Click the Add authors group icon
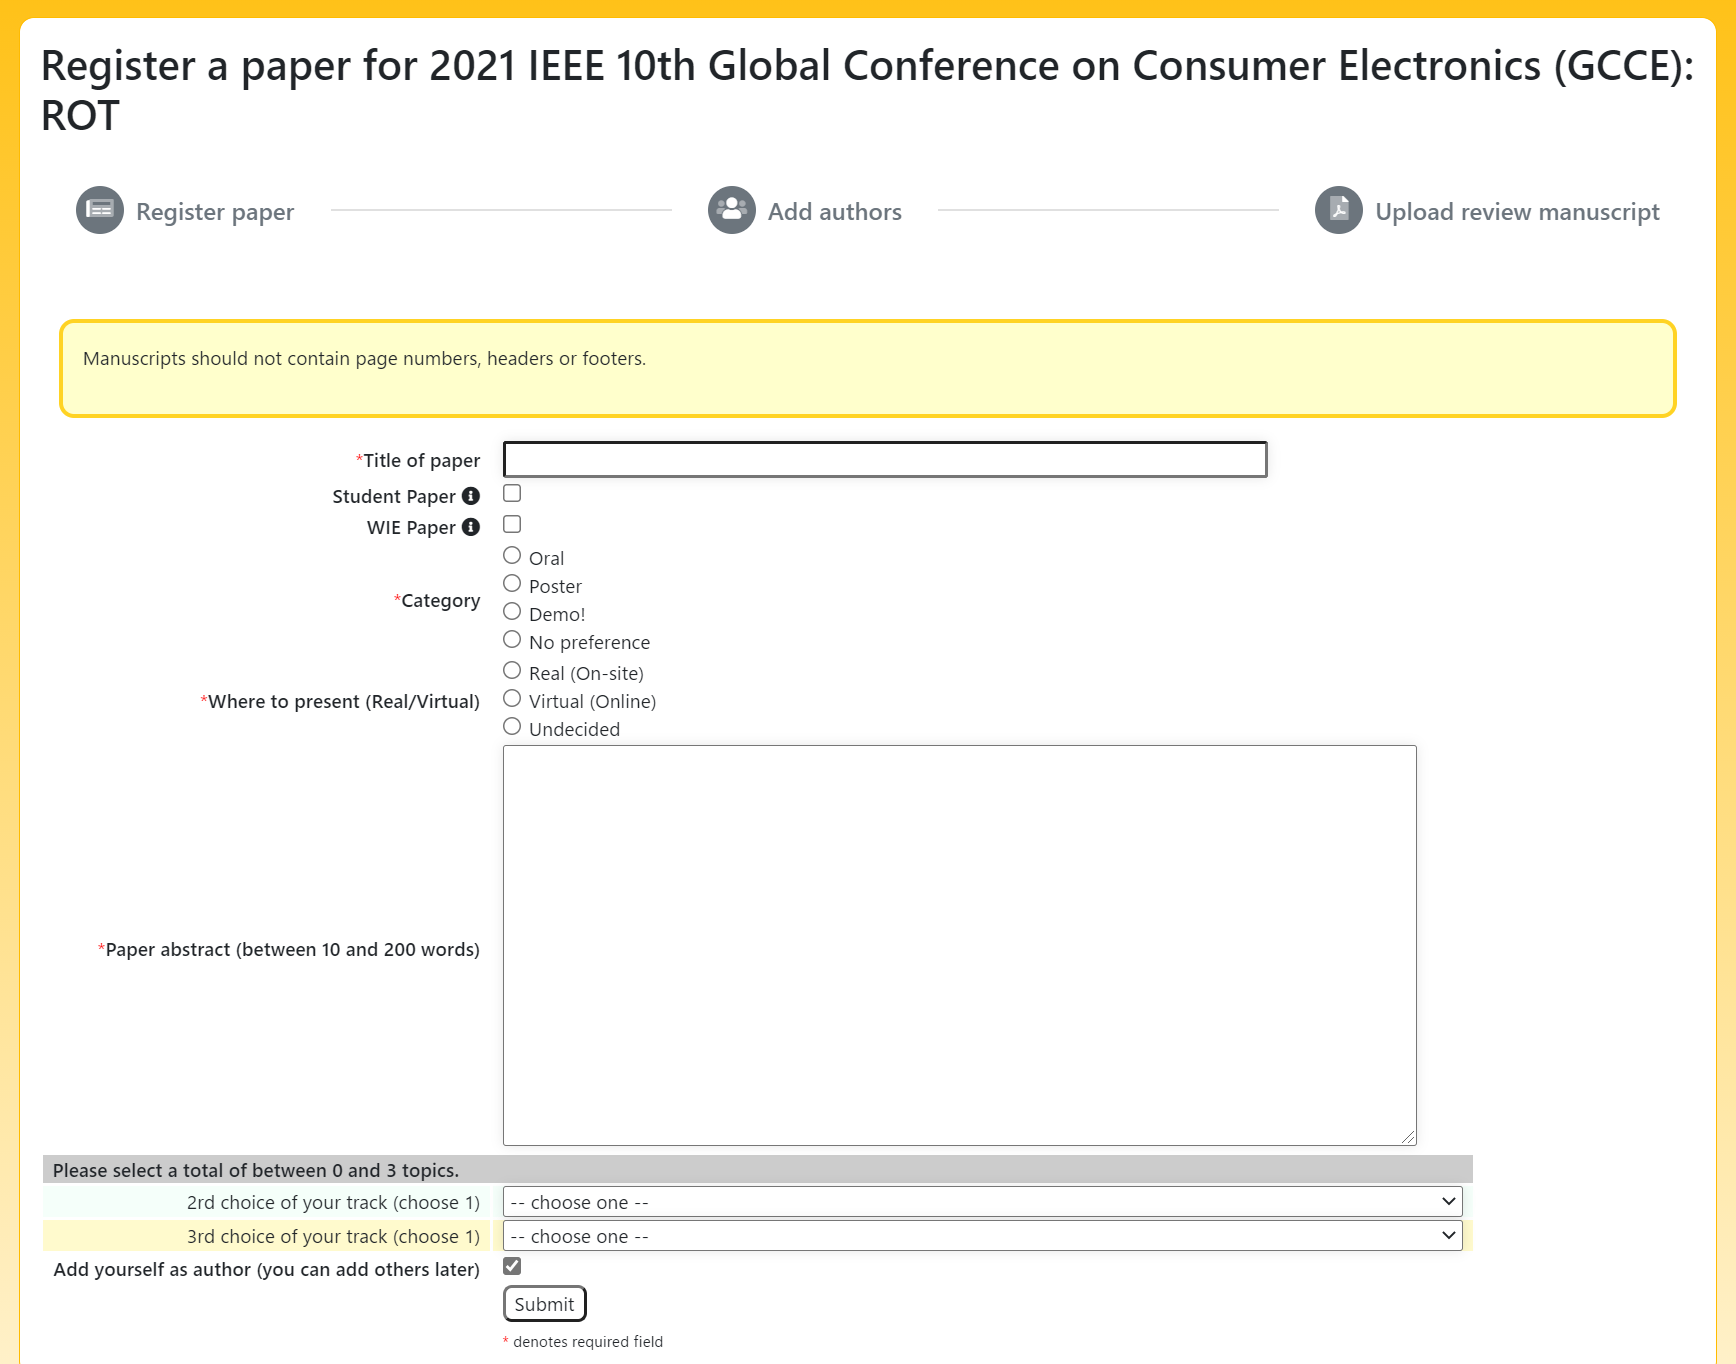Screen dimensions: 1736x1364 (x=732, y=210)
